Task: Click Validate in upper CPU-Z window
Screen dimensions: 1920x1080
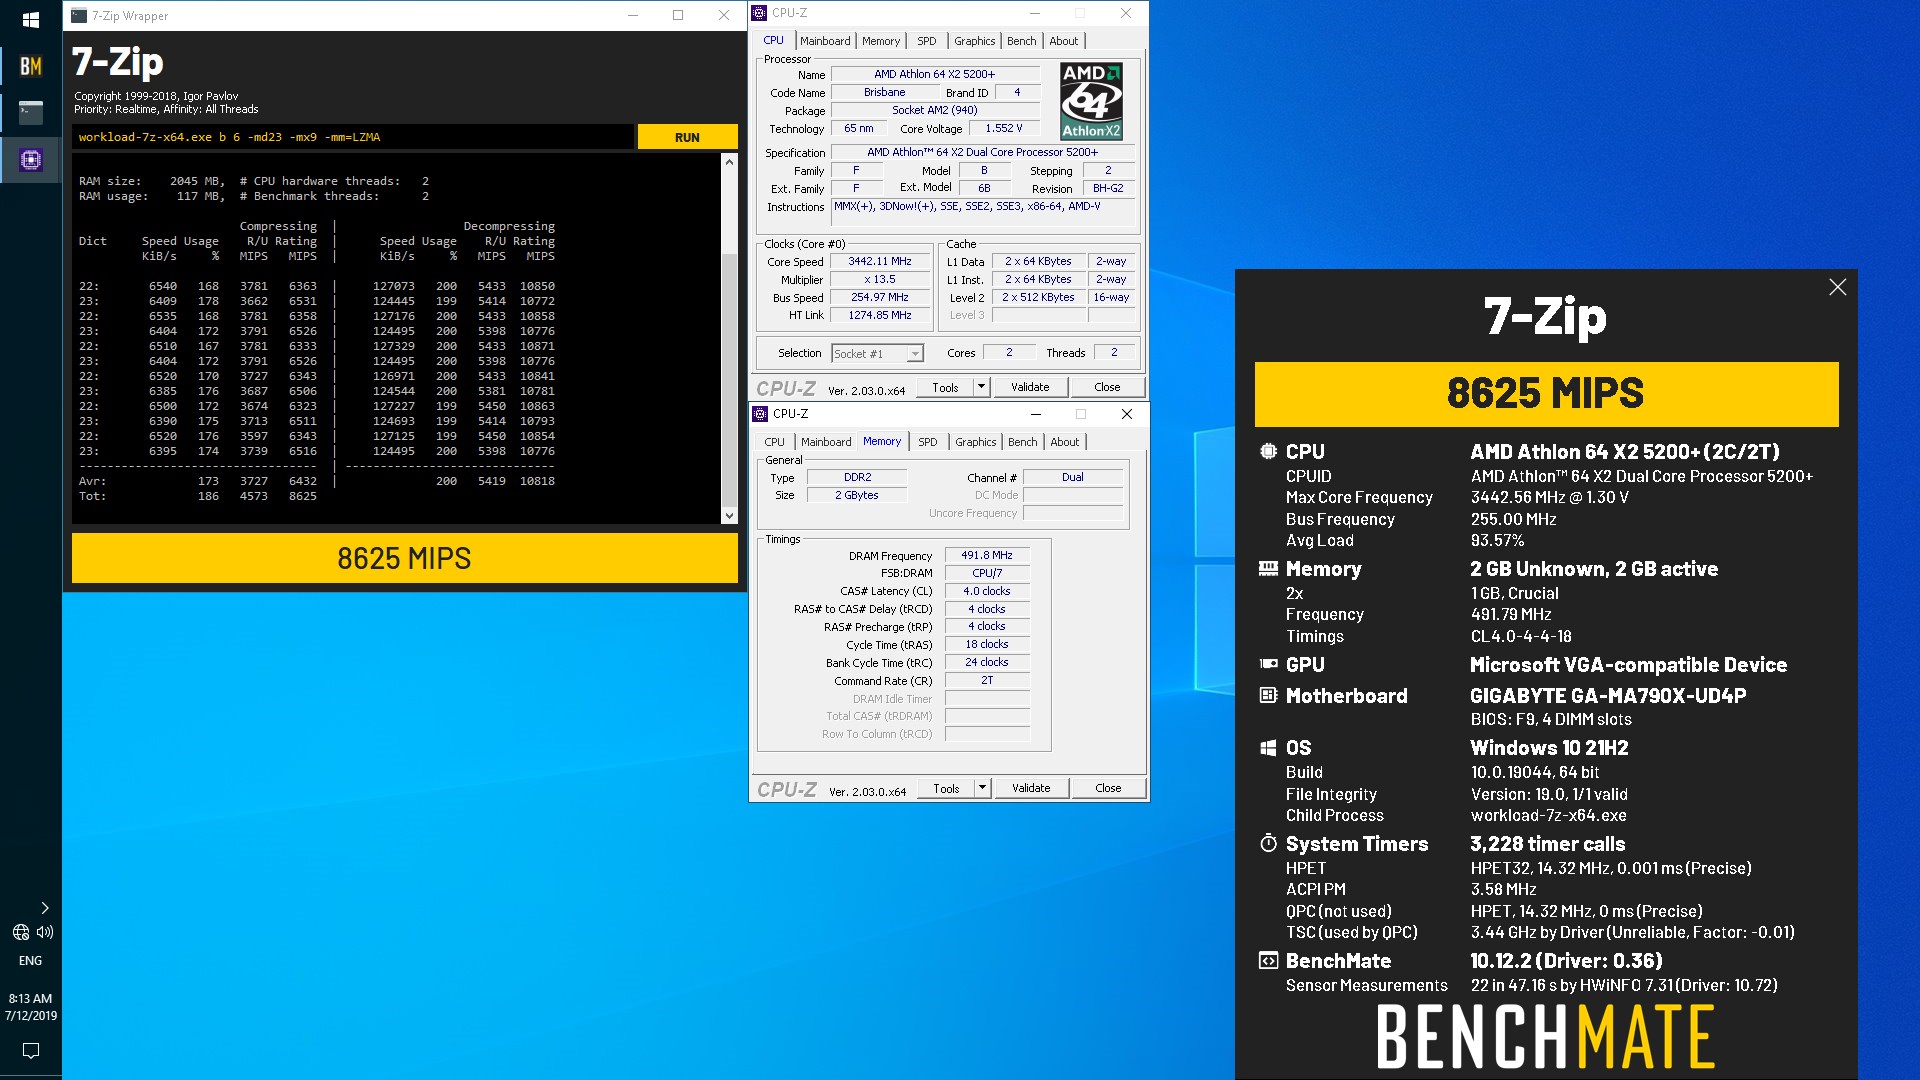Action: pyautogui.click(x=1030, y=388)
